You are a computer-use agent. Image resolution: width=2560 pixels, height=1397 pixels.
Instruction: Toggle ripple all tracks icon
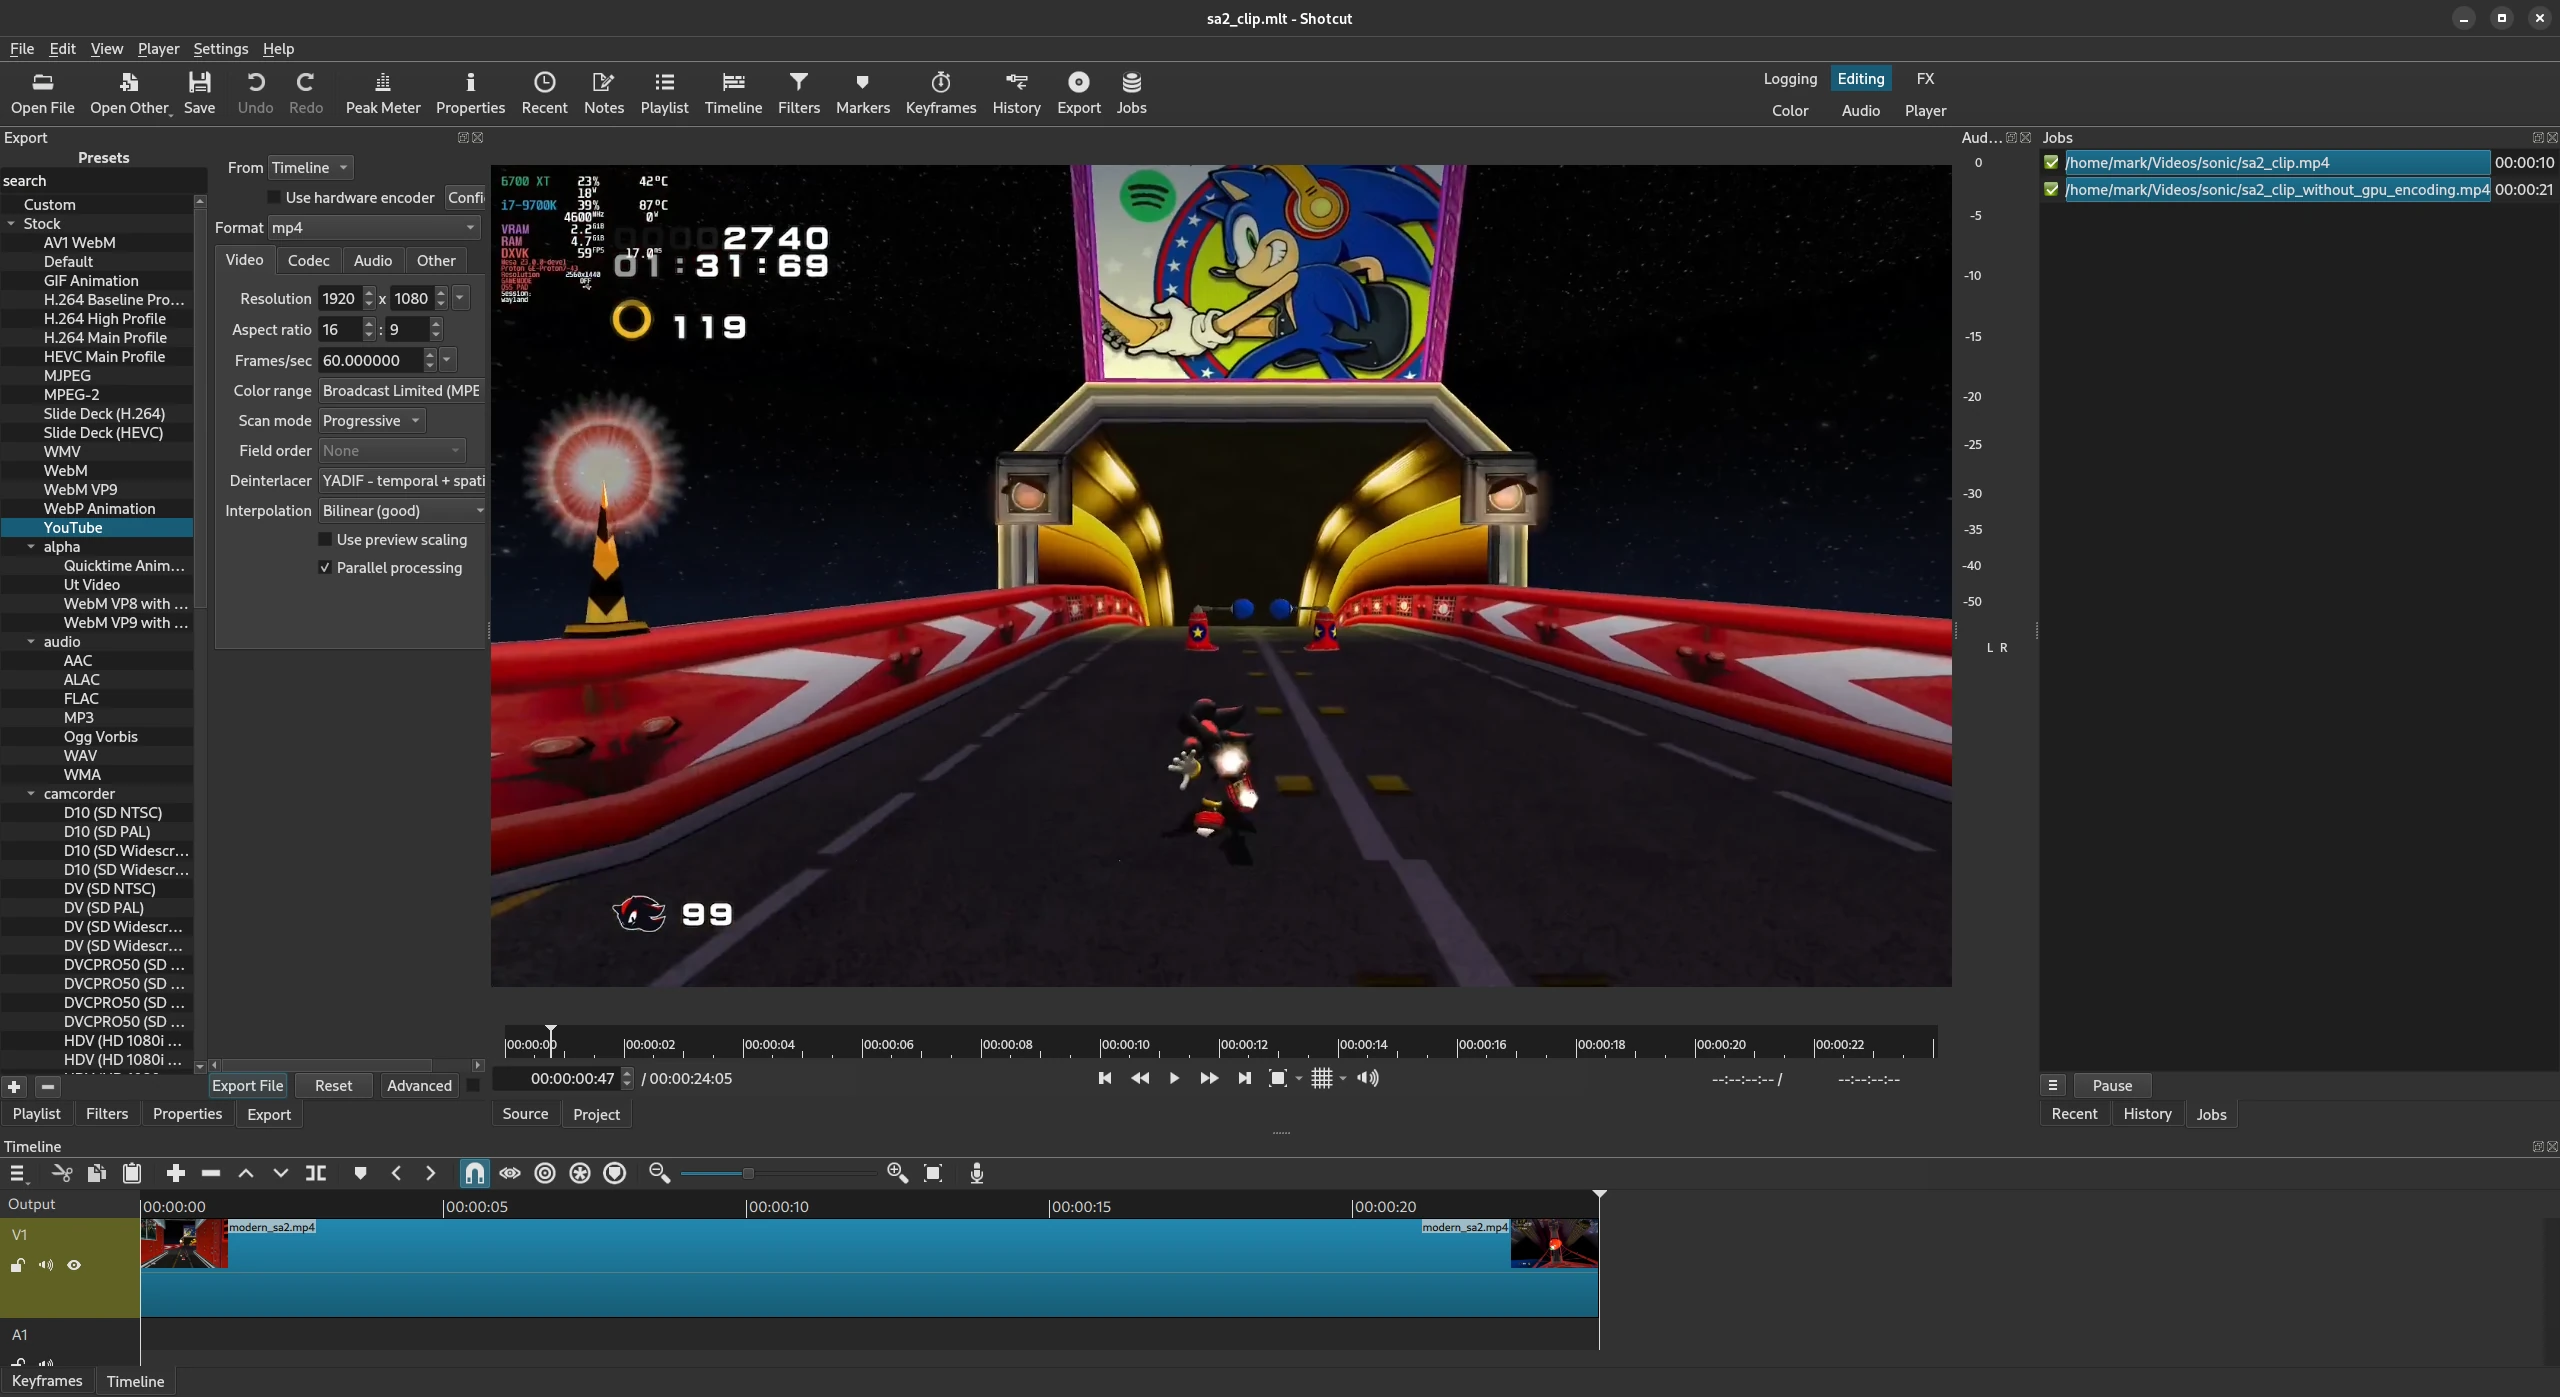pos(580,1173)
